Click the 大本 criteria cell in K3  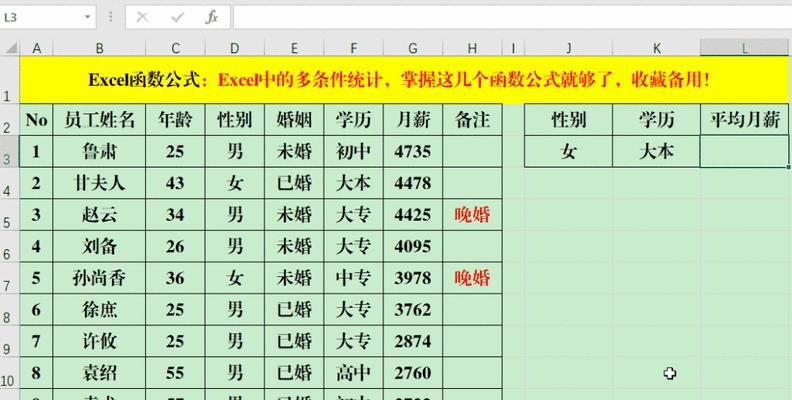(657, 152)
